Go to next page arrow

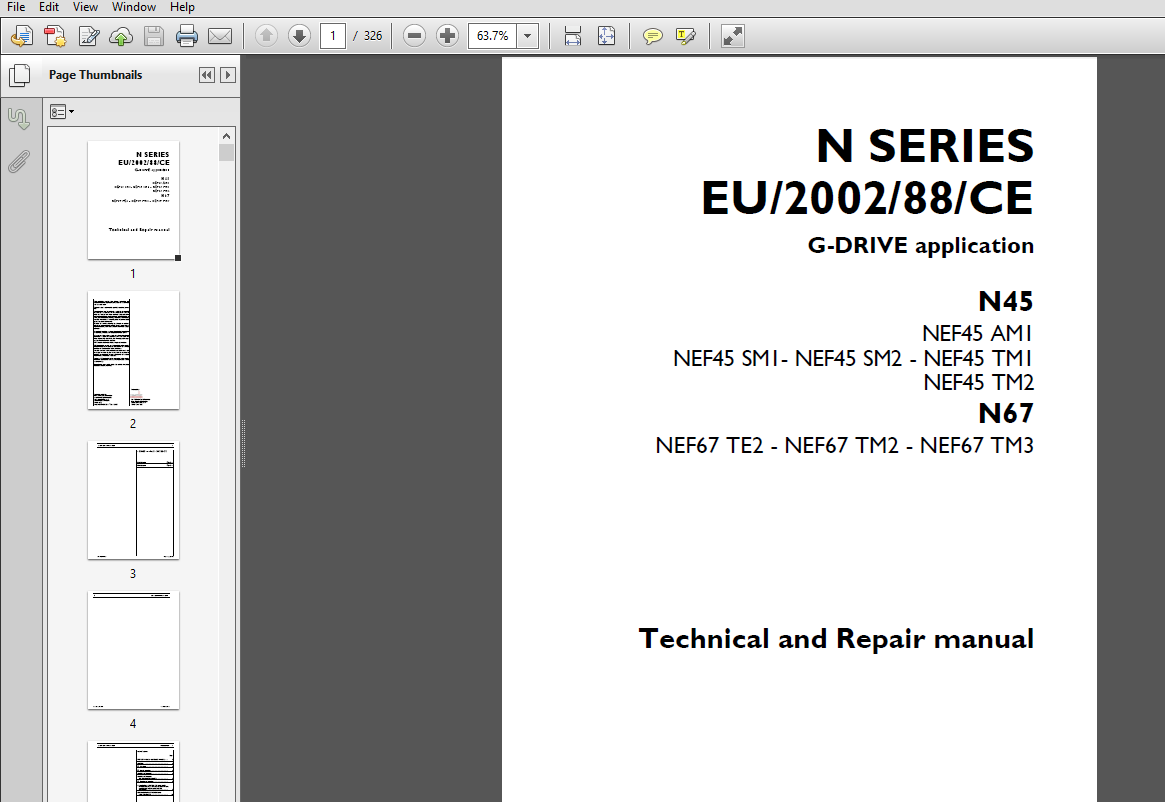(x=299, y=36)
